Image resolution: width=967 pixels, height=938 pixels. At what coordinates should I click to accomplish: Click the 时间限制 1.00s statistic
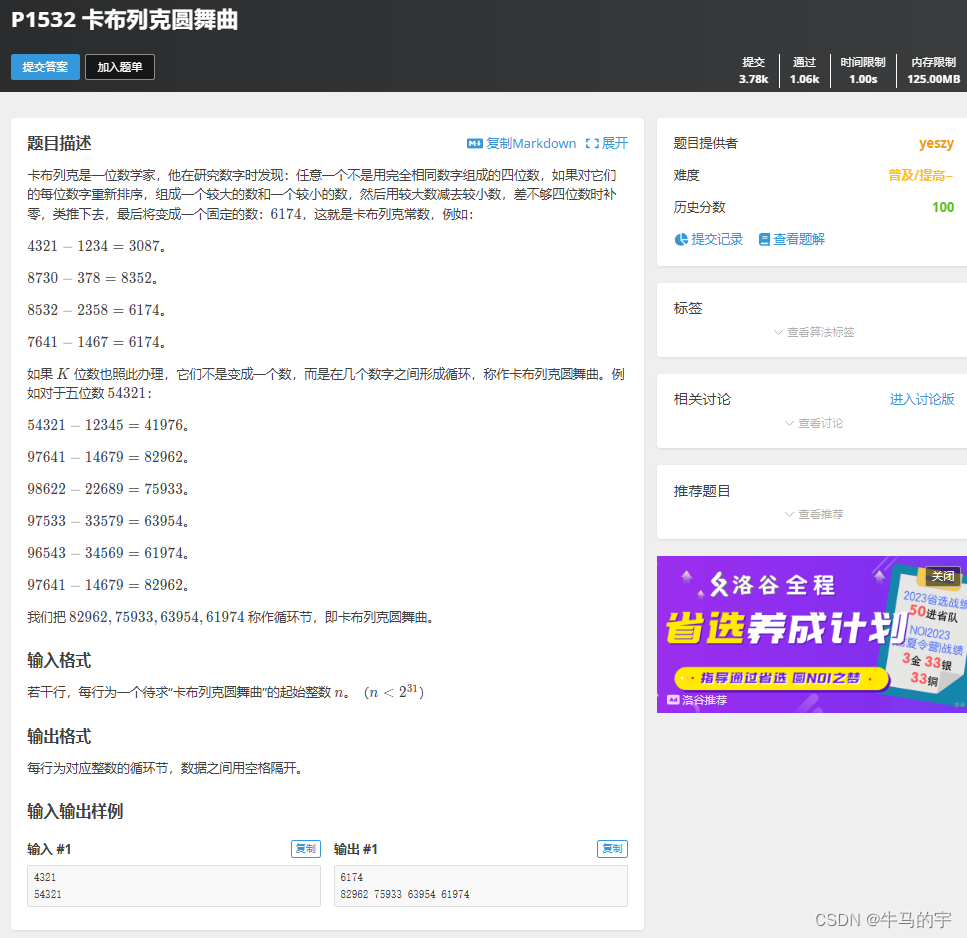[863, 70]
